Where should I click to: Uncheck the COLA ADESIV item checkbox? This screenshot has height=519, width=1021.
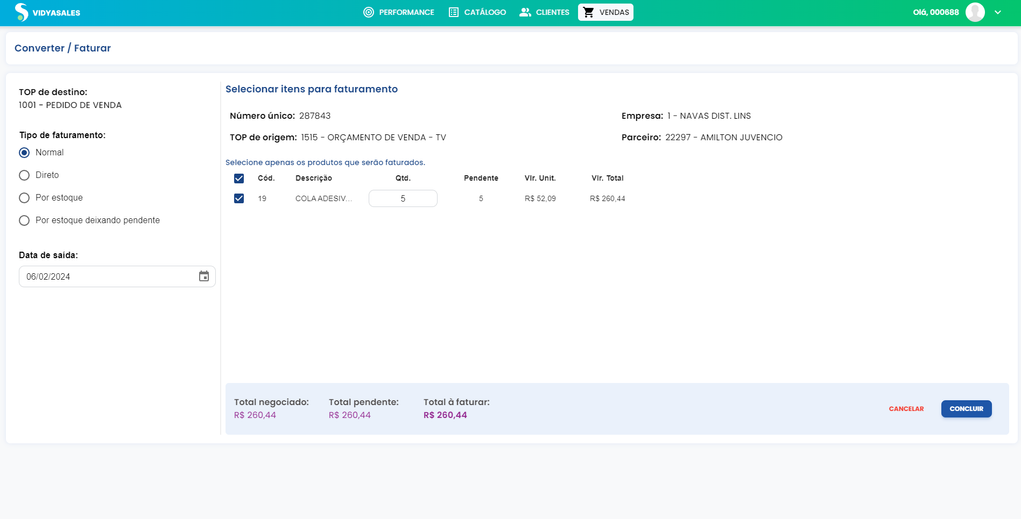coord(239,199)
